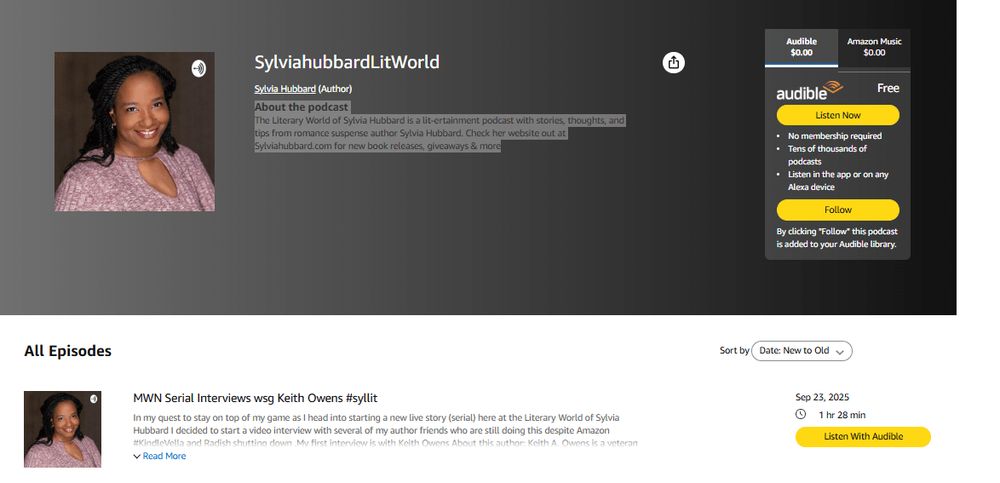Click the By clicking Follow disclaimer text
This screenshot has height=483, width=1000.
(x=837, y=237)
